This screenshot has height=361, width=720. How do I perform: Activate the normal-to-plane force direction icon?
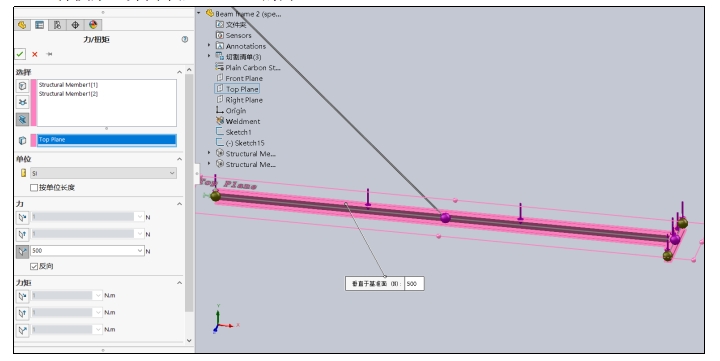[22, 251]
